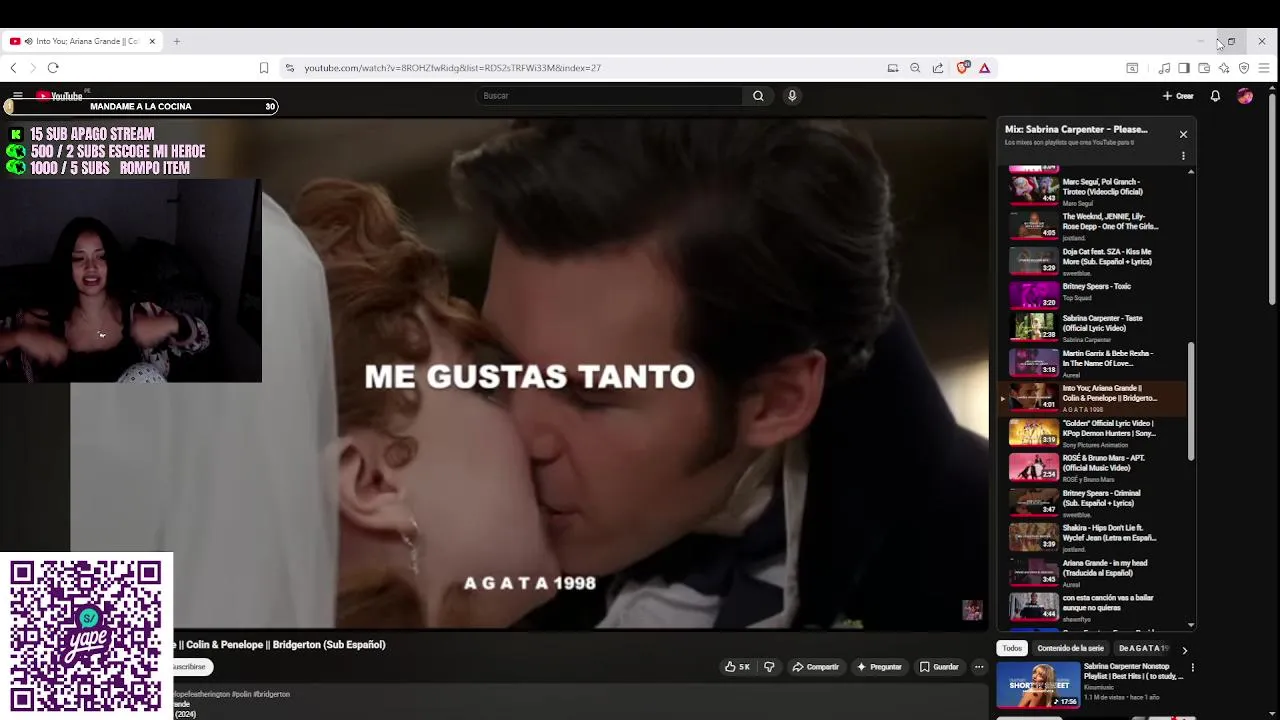The height and width of the screenshot is (720, 1280).
Task: Dislike the video with thumbs down
Action: coord(769,667)
